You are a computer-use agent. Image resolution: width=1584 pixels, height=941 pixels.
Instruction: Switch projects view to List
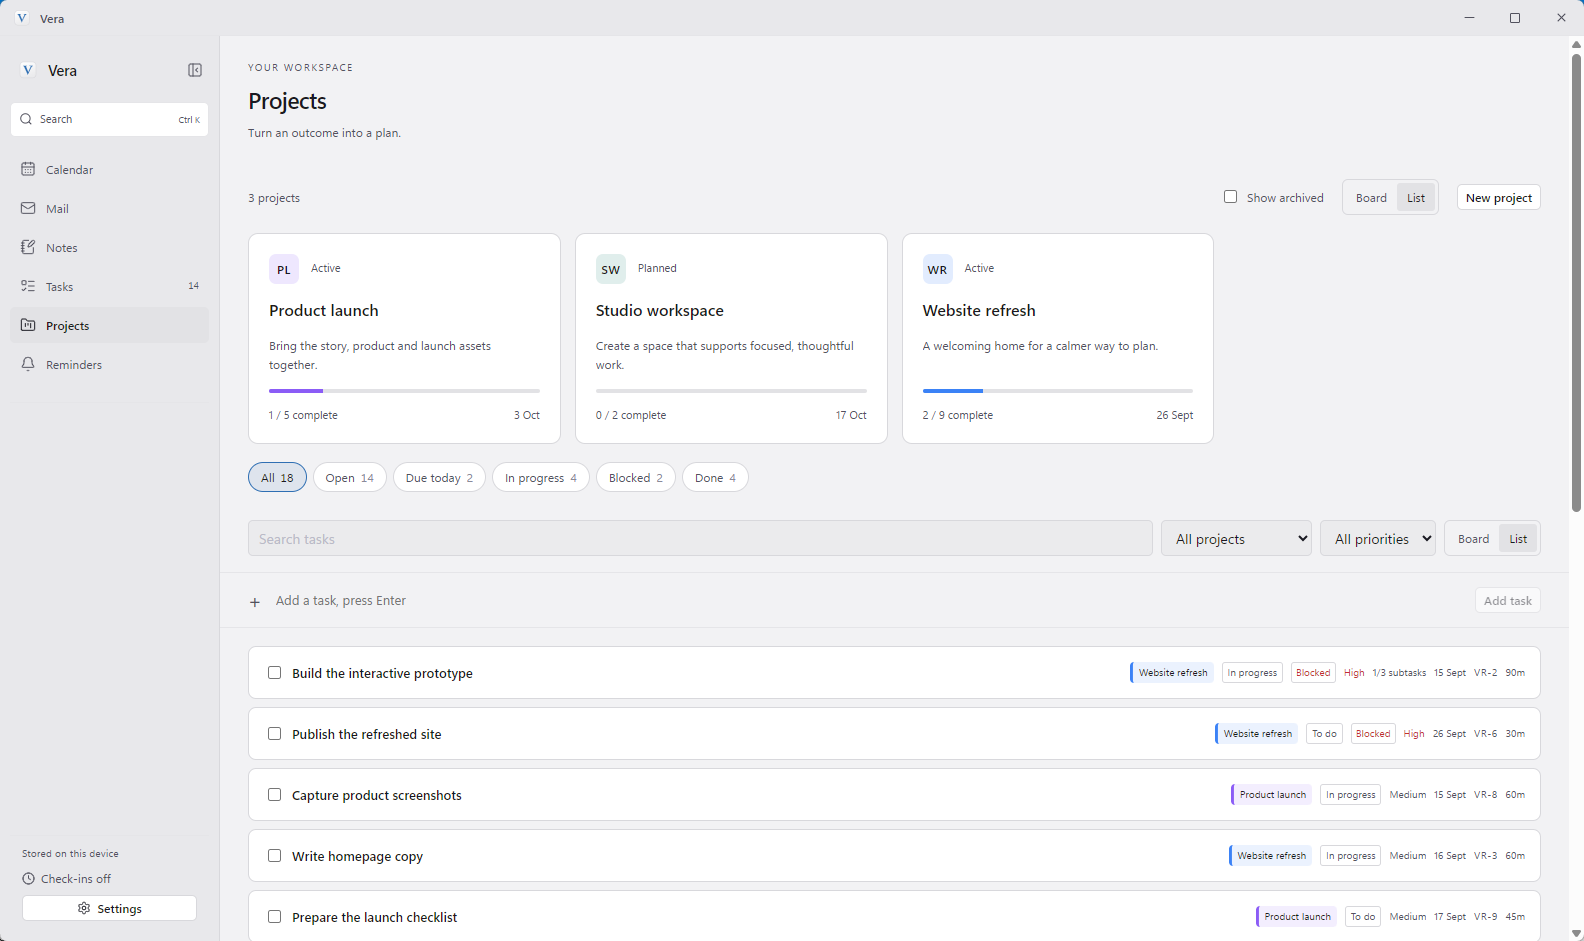click(x=1416, y=198)
